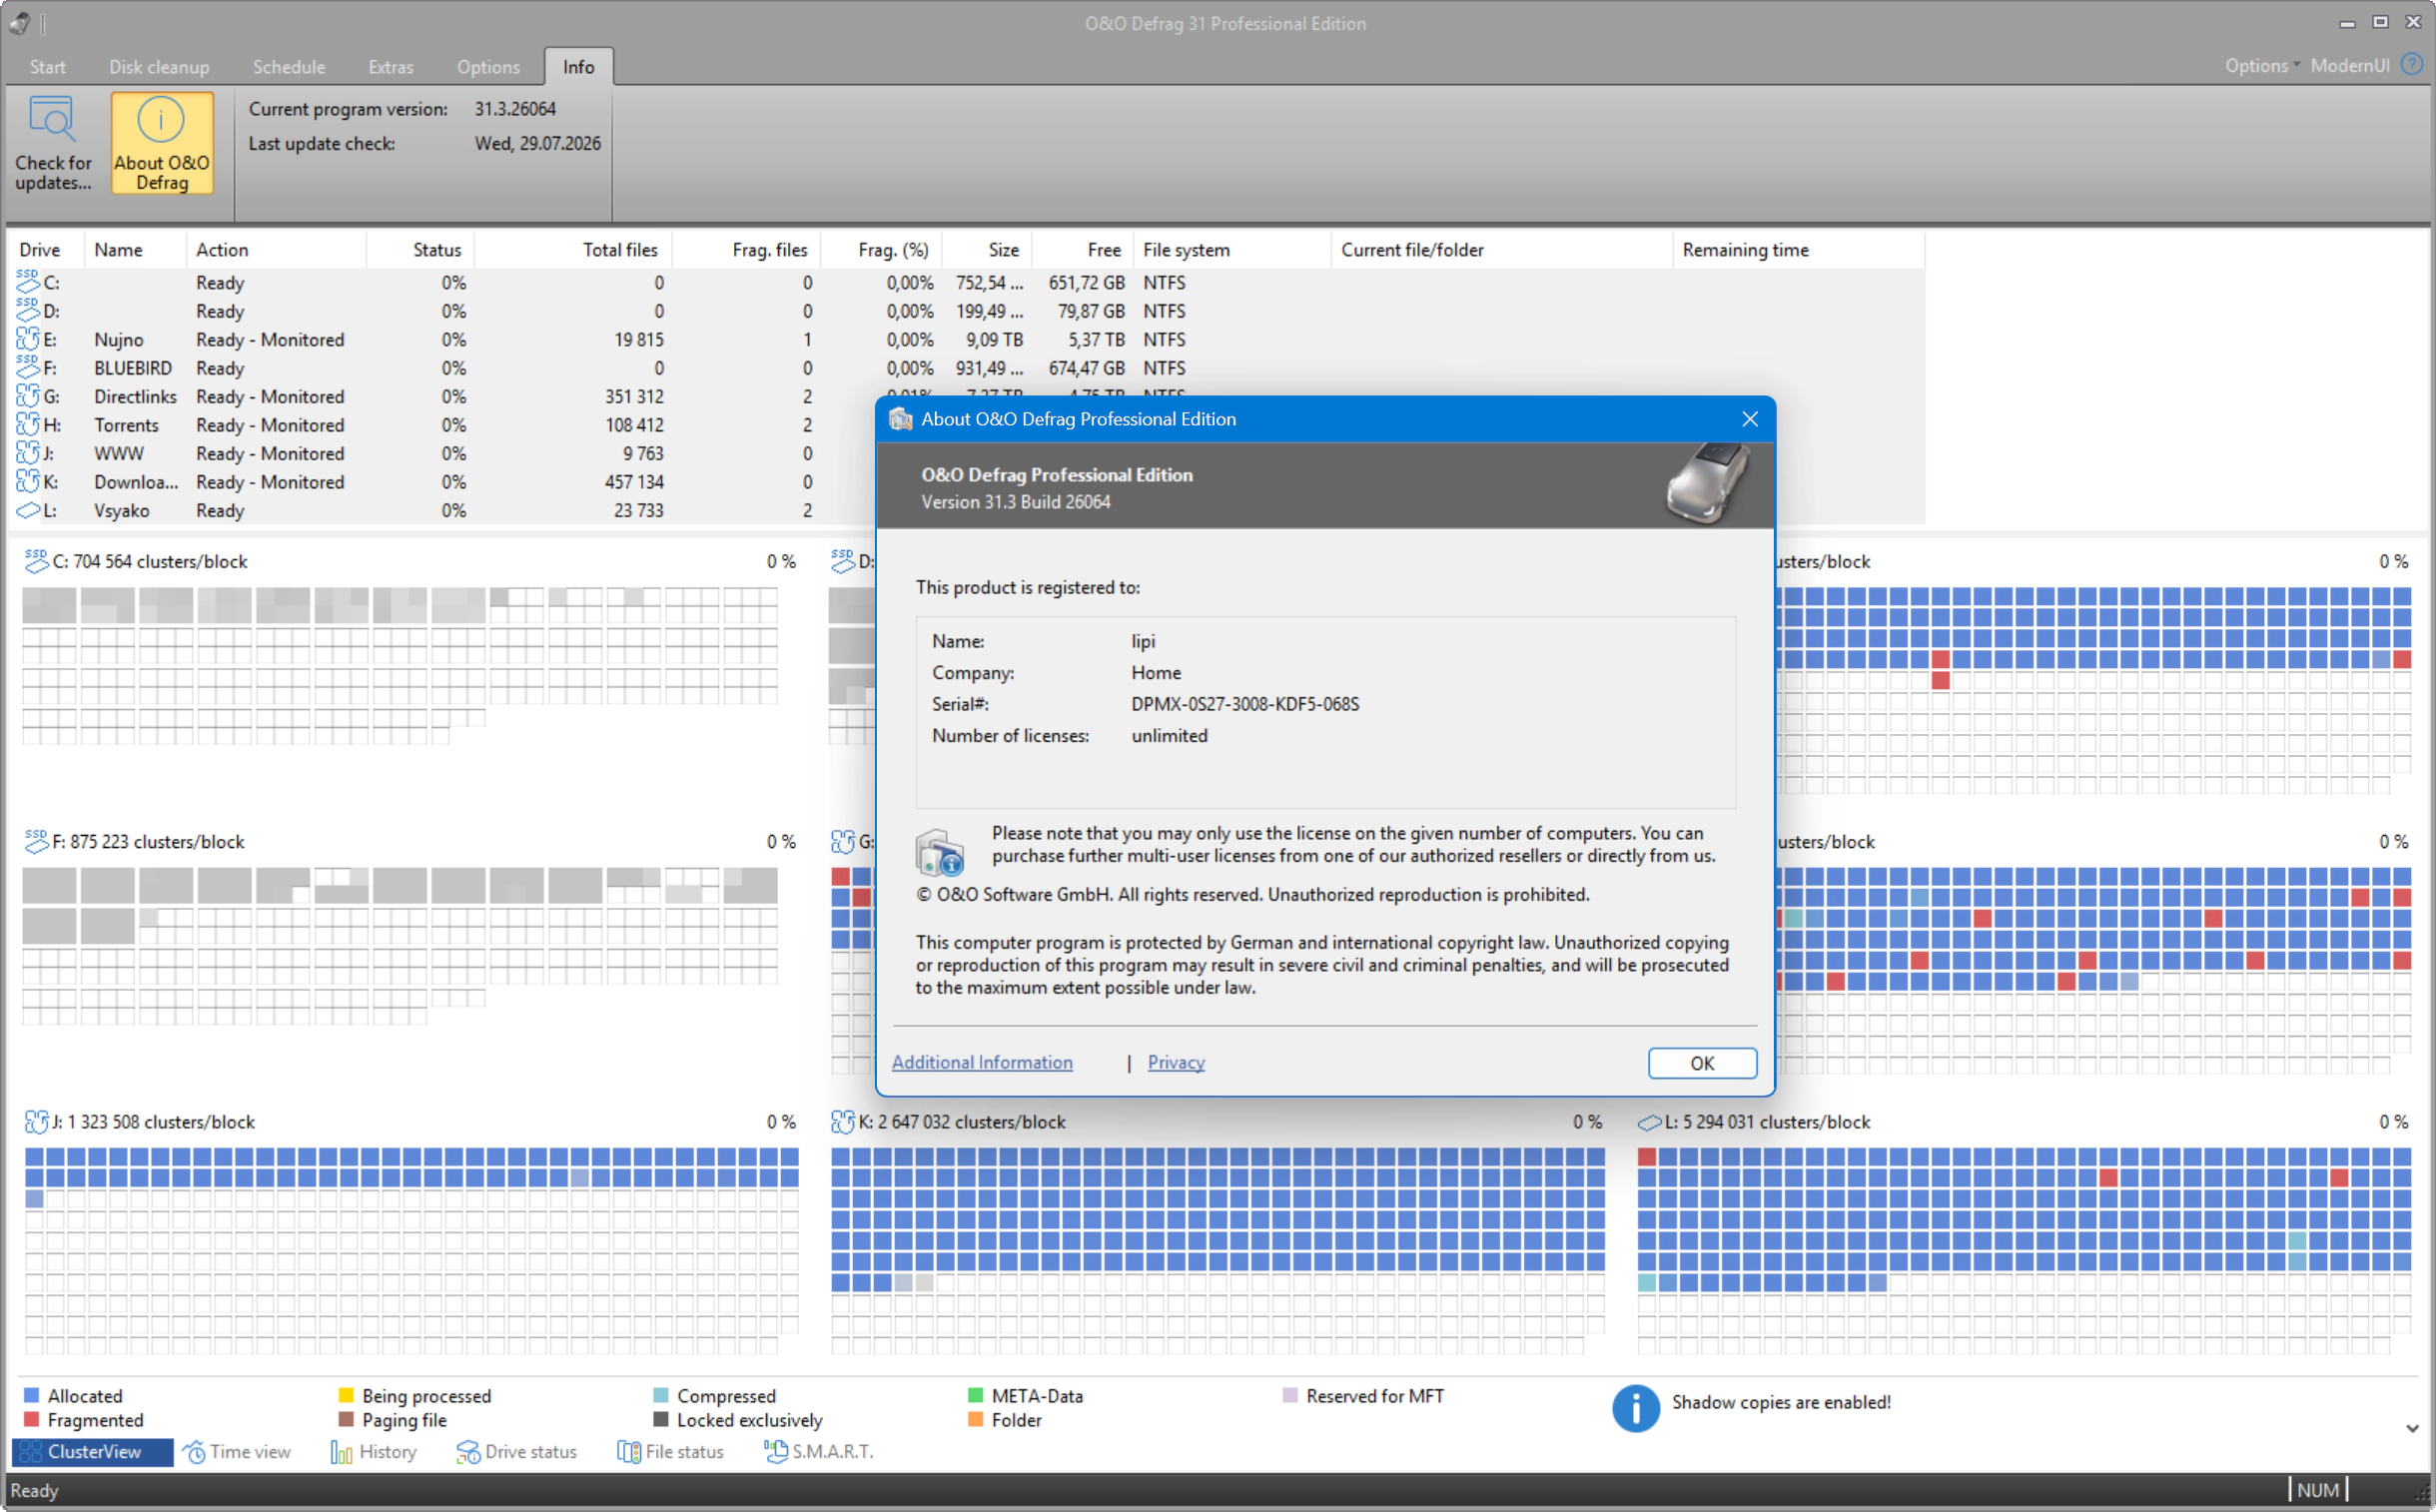2436x1512 pixels.
Task: Click the Paging file legend swatch
Action: pos(346,1419)
